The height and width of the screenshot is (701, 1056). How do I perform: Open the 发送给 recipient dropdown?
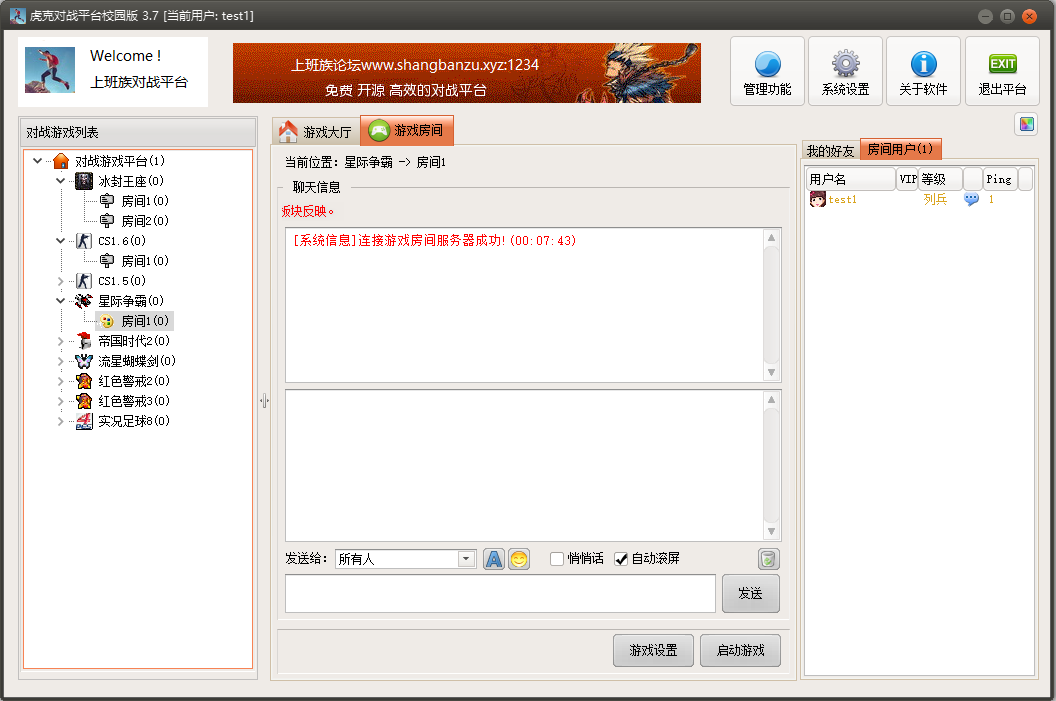click(x=465, y=559)
